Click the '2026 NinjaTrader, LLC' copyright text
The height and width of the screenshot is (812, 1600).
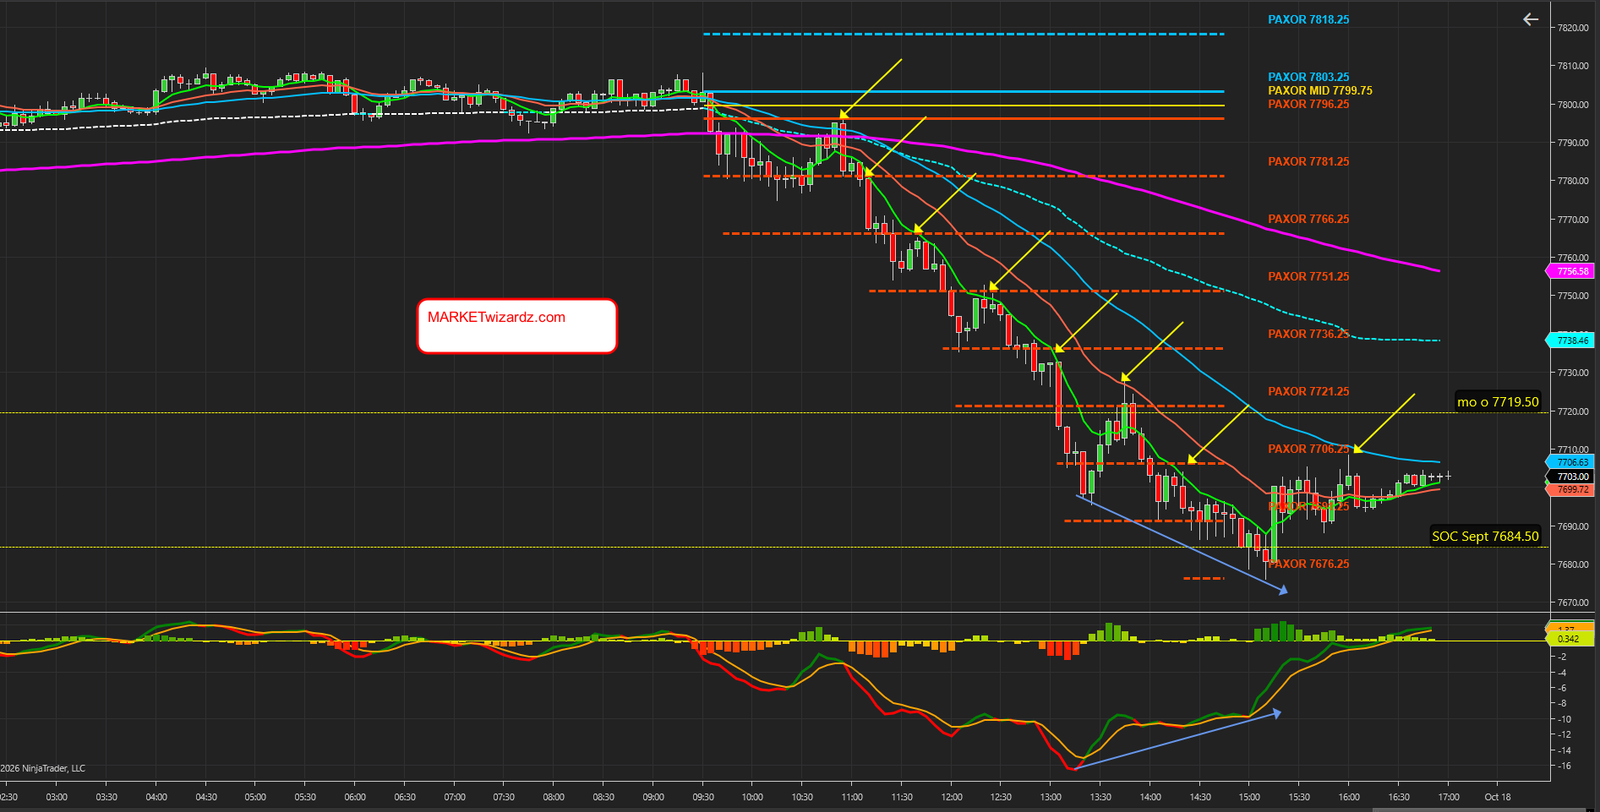coord(43,769)
